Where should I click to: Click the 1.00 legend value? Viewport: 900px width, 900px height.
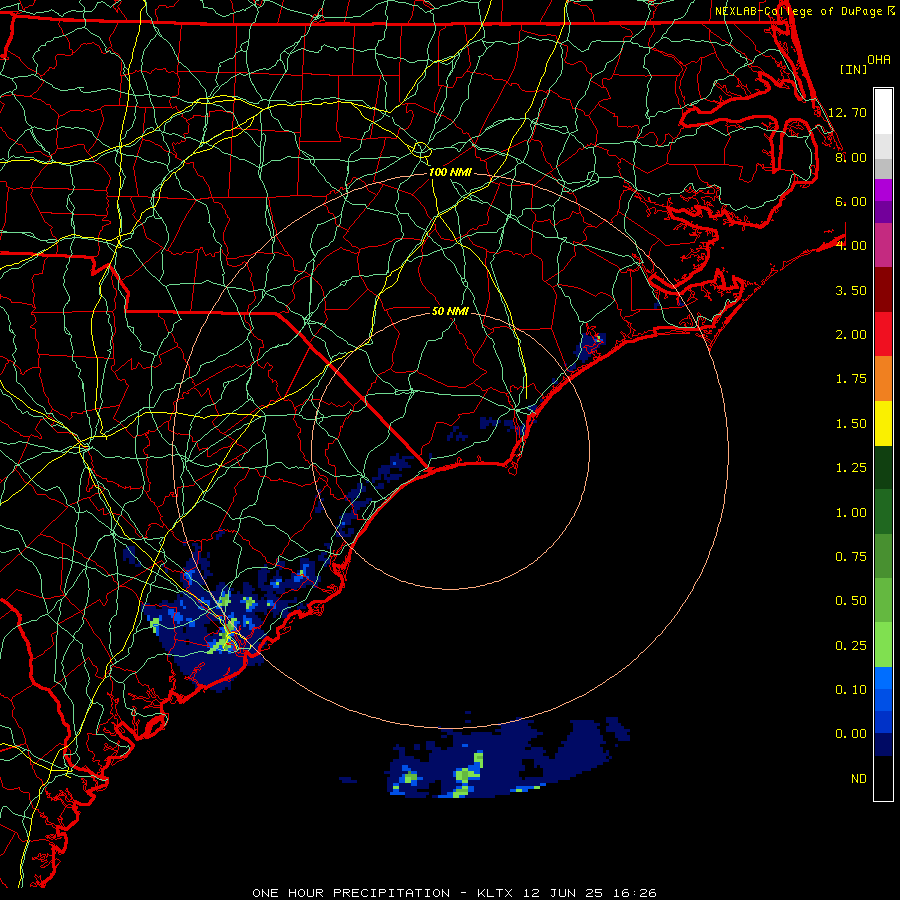click(851, 513)
